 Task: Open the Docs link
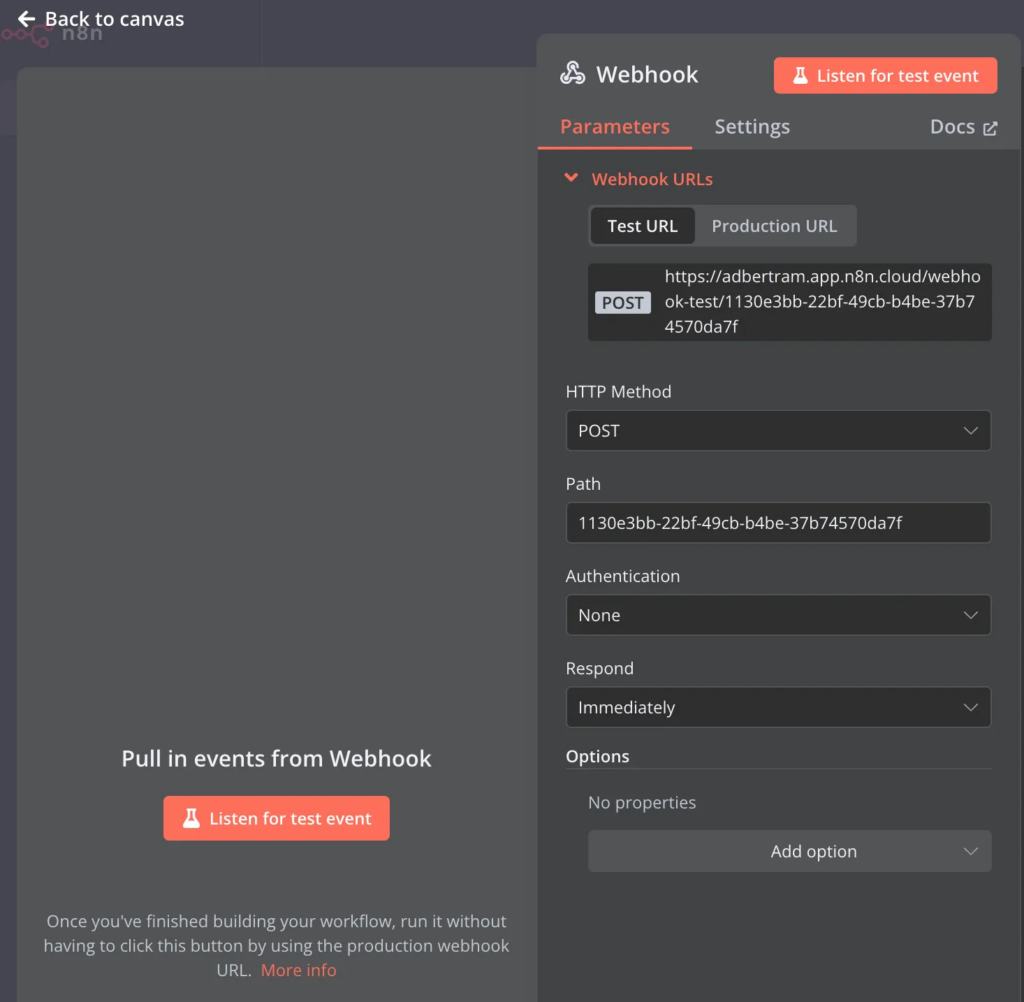(x=963, y=127)
